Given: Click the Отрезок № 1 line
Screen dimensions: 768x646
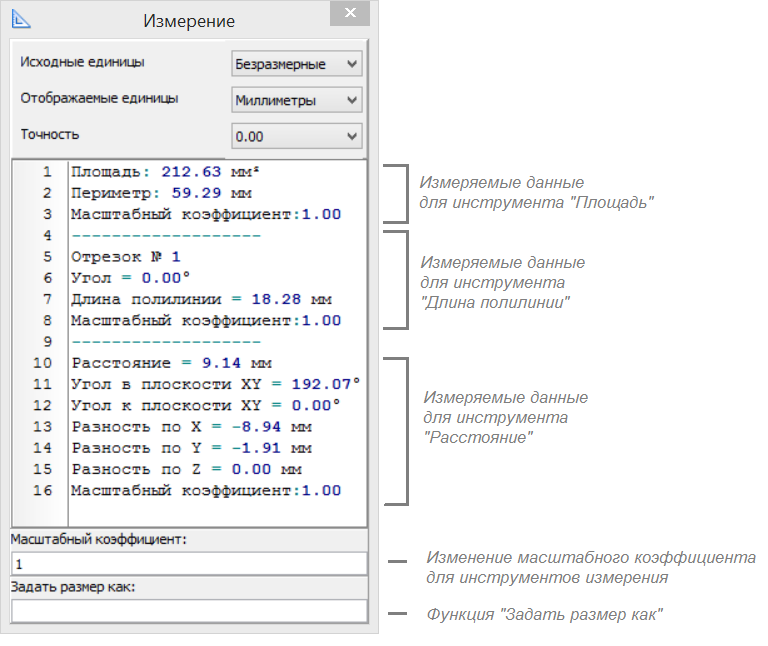Looking at the screenshot, I should point(126,257).
